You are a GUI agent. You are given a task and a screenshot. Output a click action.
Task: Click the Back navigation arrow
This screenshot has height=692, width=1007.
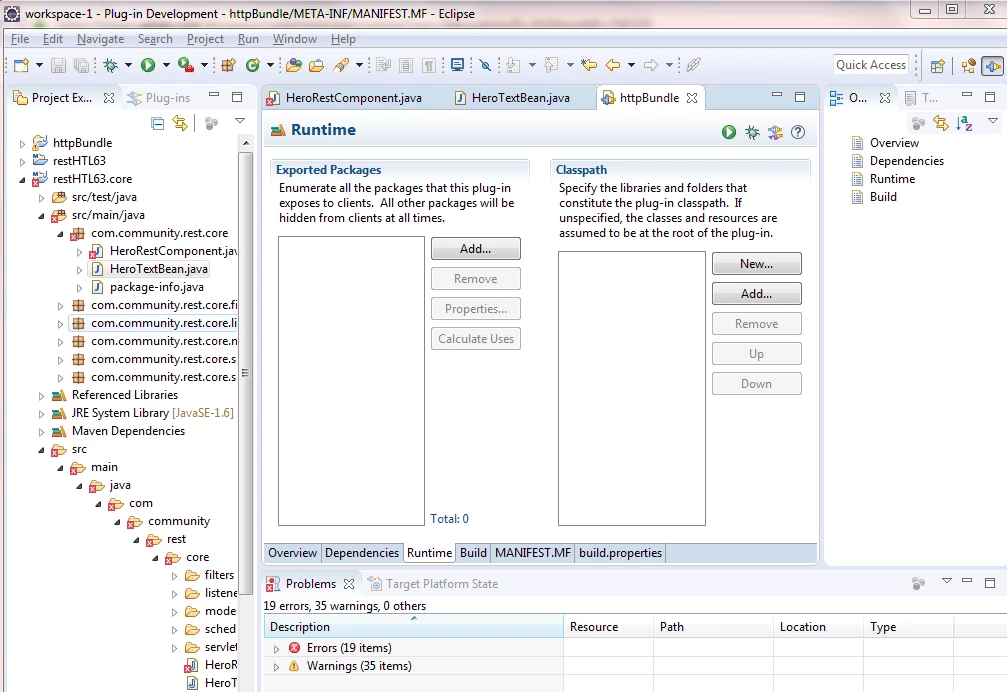click(x=613, y=65)
